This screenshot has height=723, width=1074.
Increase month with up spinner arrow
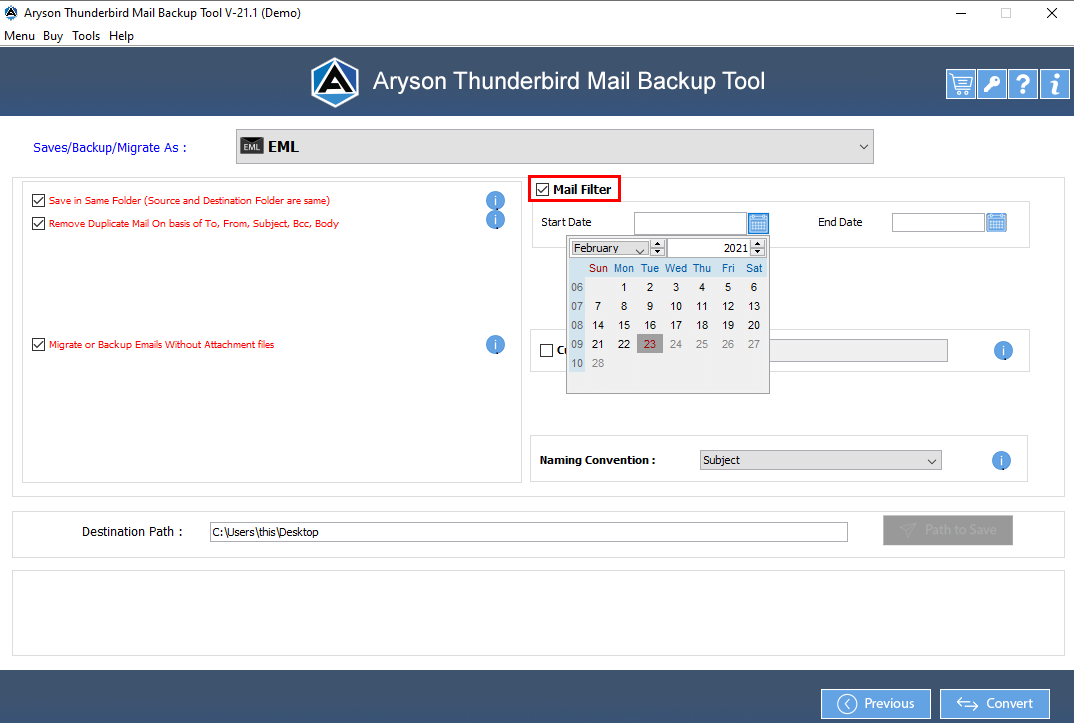(658, 244)
